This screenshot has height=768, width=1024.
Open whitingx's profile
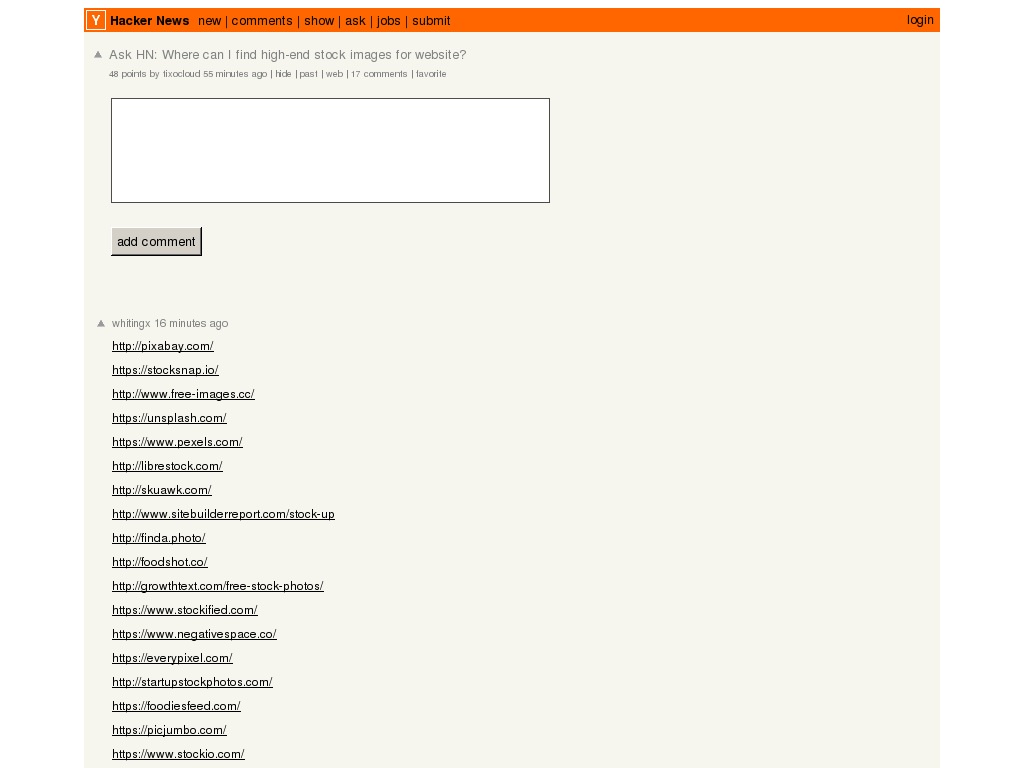pyautogui.click(x=131, y=323)
